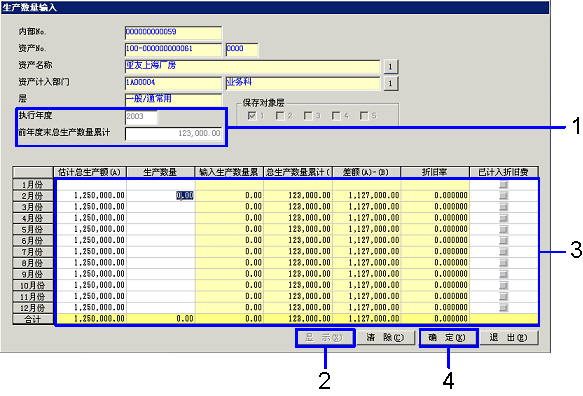Check 保存对象层 checkbox 2
The height and width of the screenshot is (396, 583).
click(280, 116)
